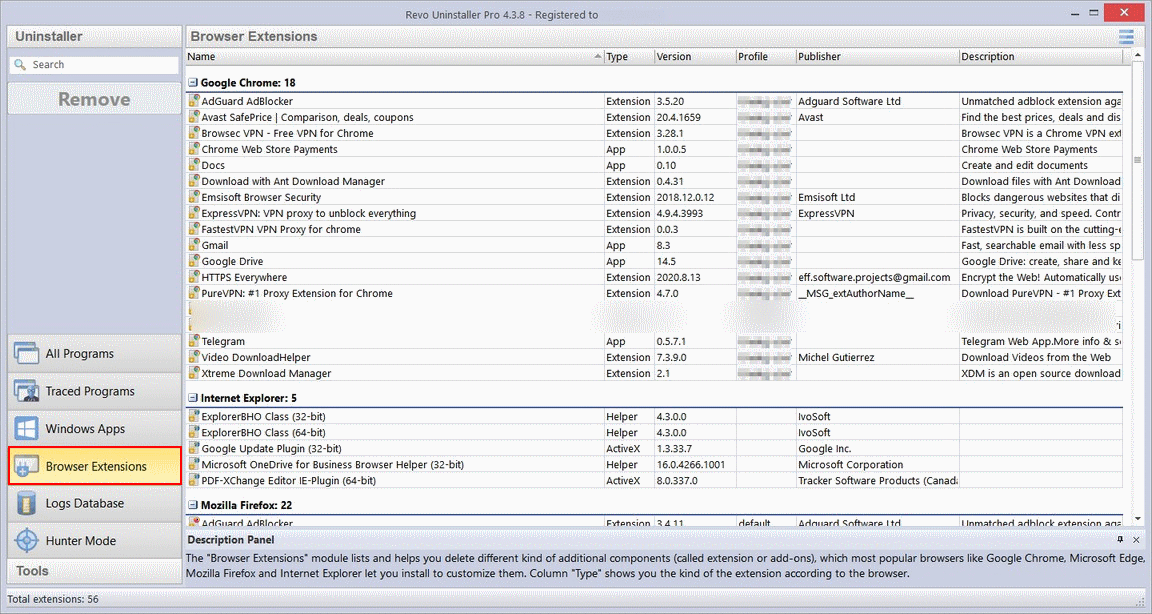Click the Remove button
The height and width of the screenshot is (614, 1152).
click(x=94, y=98)
